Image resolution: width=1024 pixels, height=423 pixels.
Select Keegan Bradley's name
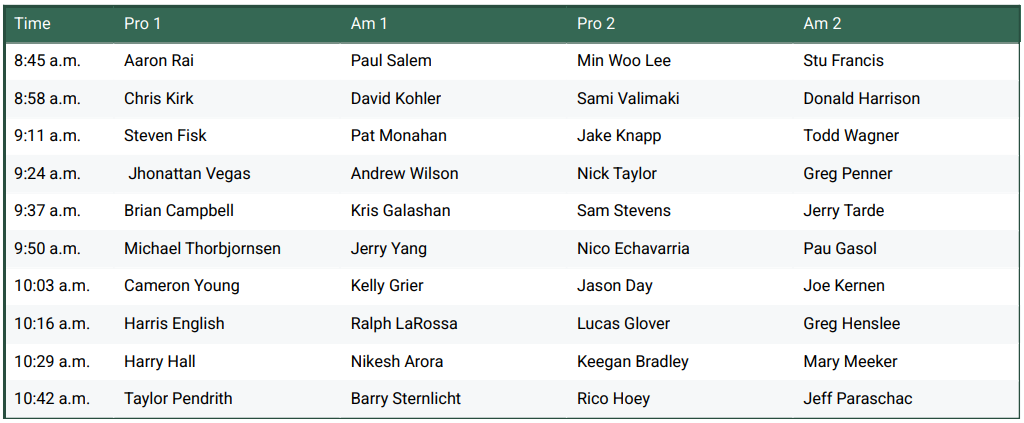pos(632,361)
